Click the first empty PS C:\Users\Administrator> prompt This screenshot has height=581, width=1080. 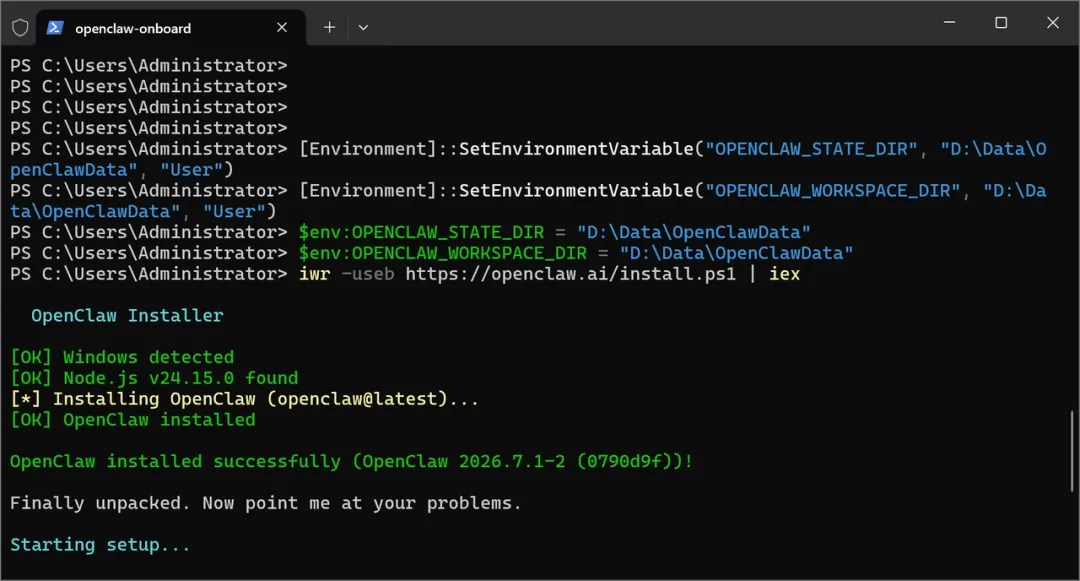148,65
